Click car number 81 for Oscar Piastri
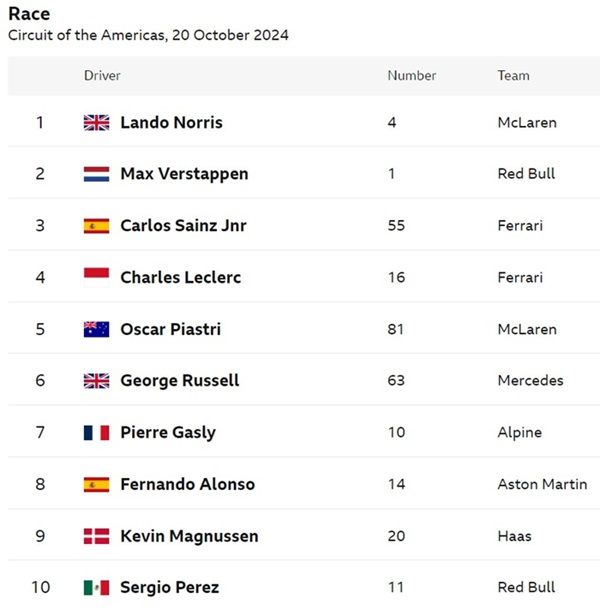 point(395,329)
